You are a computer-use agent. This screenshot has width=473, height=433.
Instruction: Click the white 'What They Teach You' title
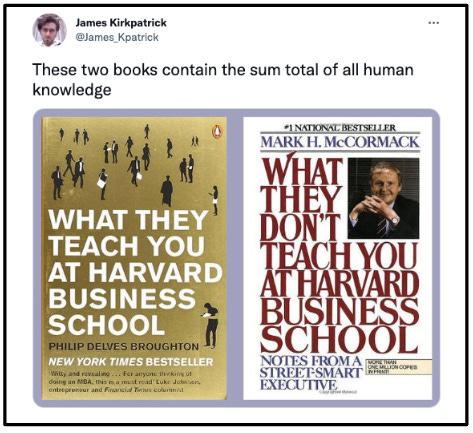(128, 233)
